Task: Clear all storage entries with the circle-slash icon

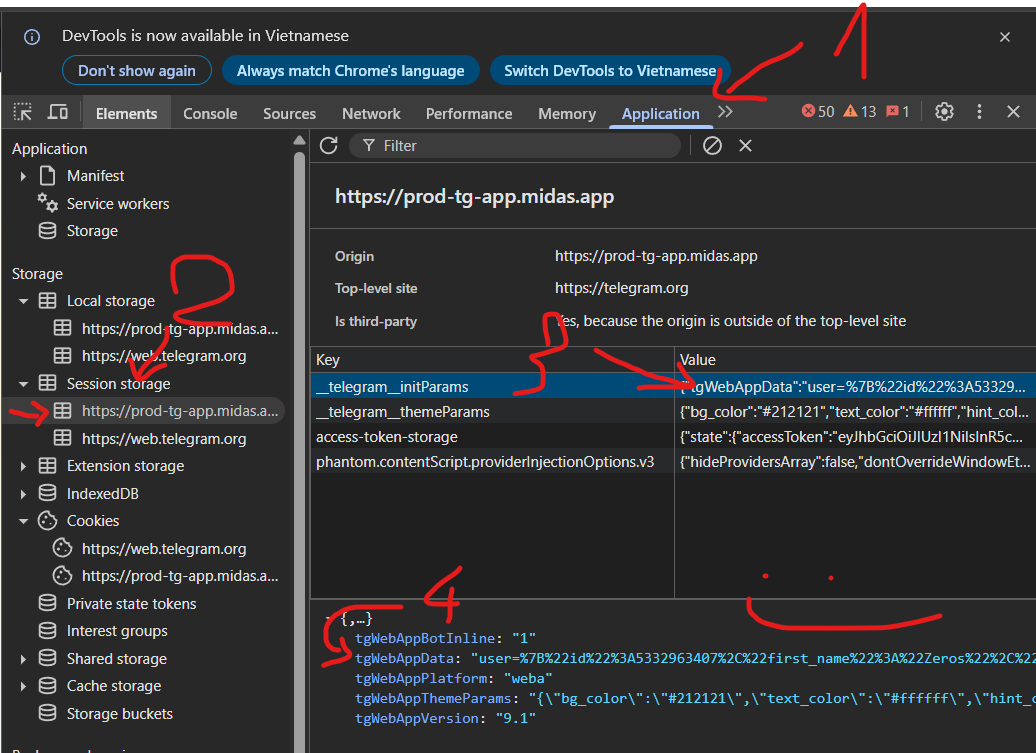Action: (x=712, y=145)
